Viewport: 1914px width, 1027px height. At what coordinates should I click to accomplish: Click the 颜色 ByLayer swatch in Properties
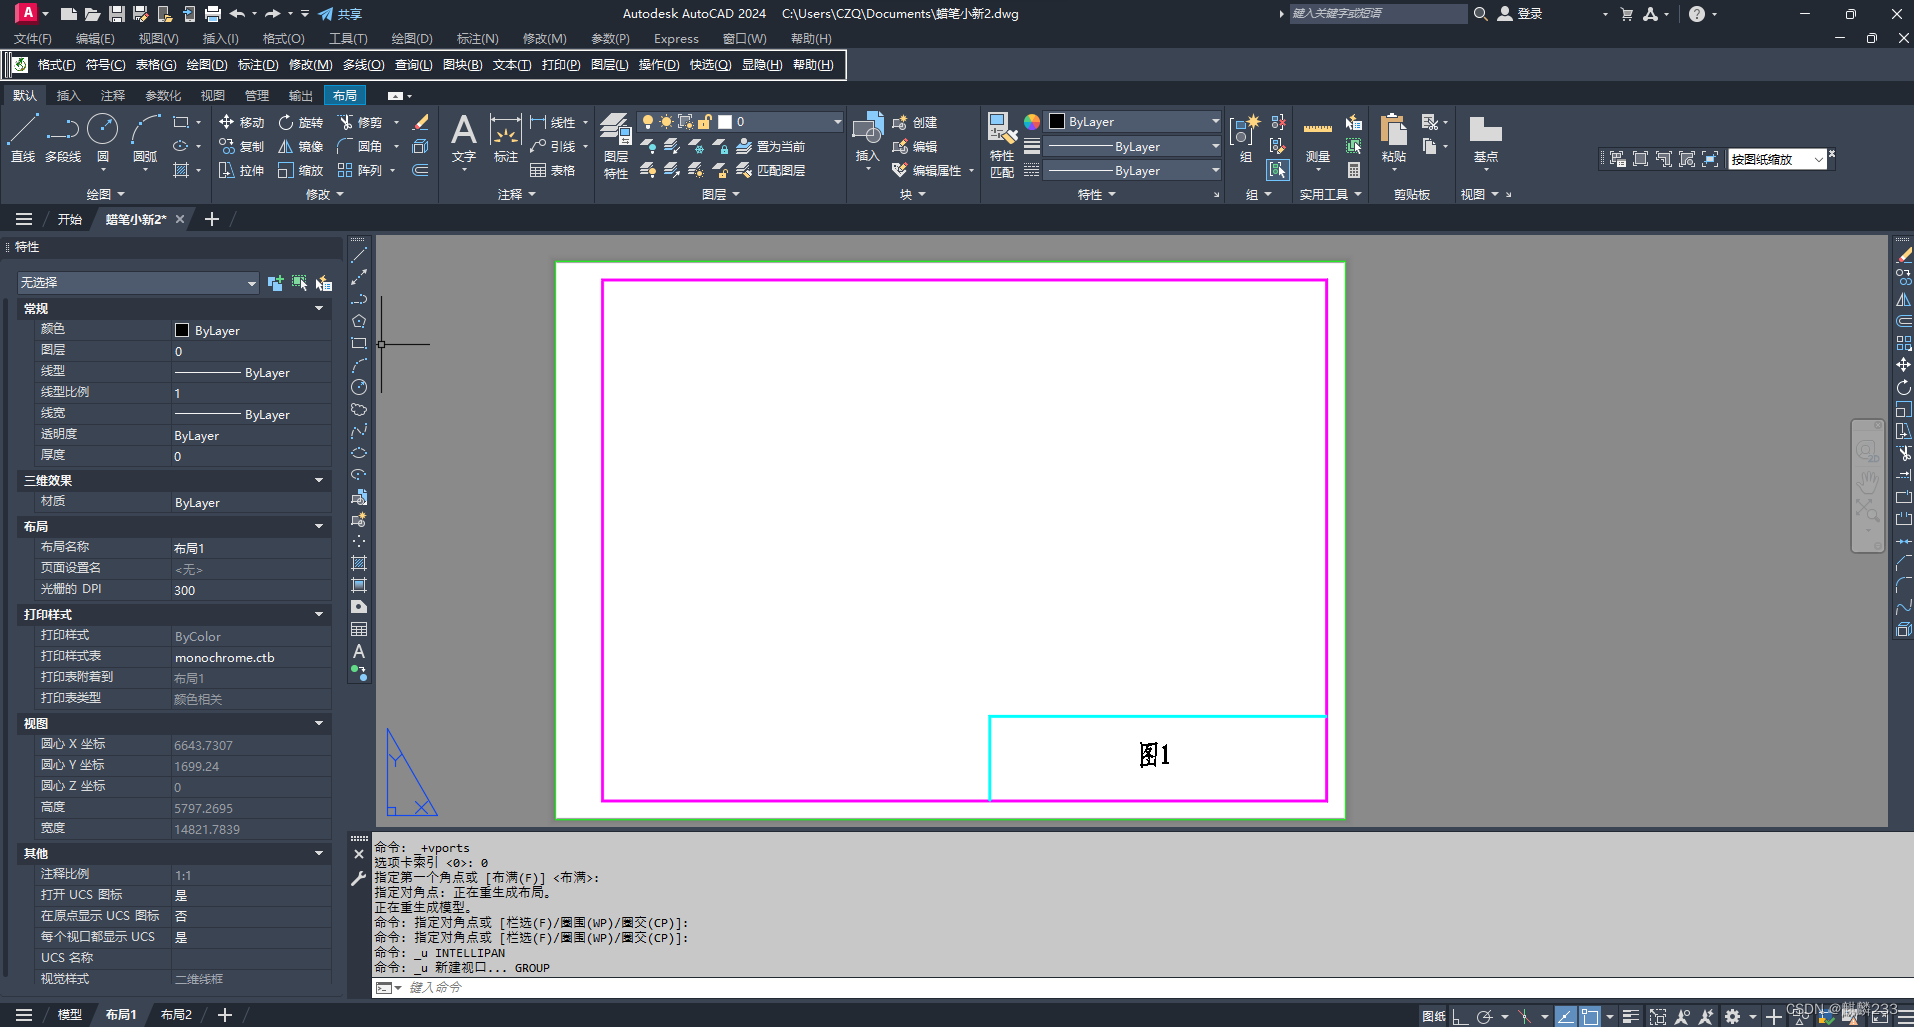point(181,330)
